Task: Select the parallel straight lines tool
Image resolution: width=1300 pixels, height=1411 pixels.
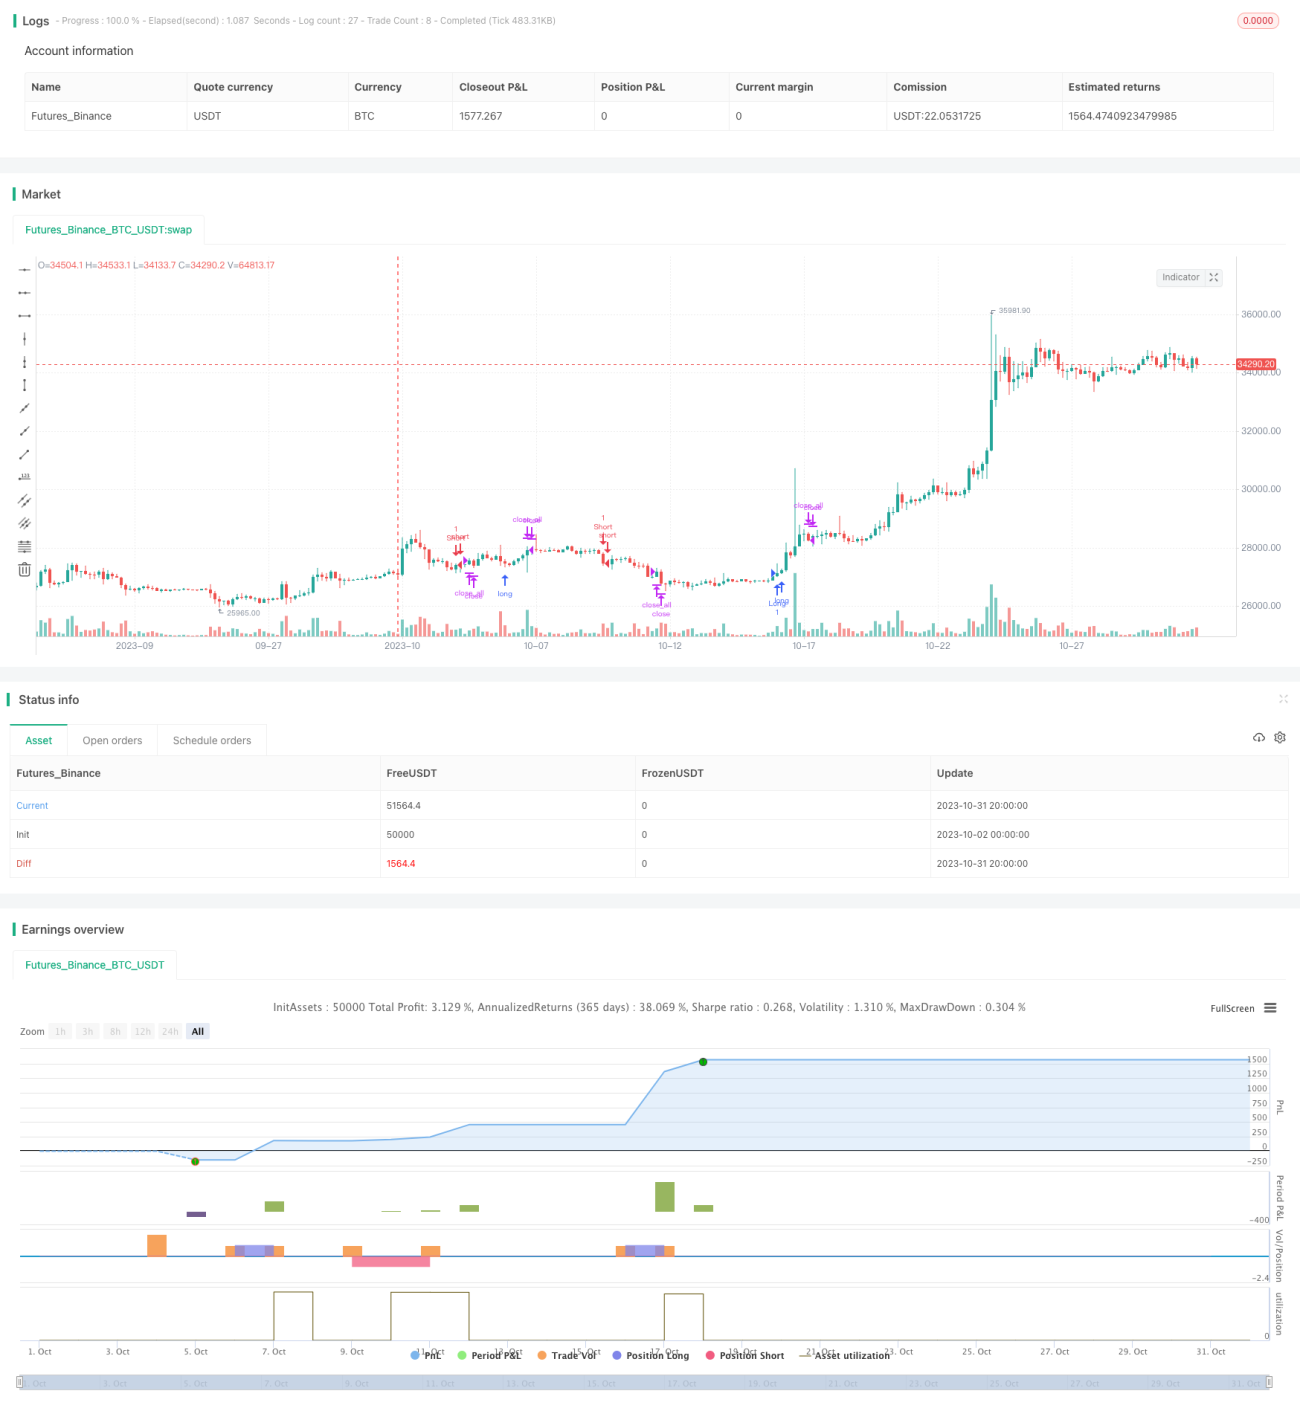Action: [24, 500]
